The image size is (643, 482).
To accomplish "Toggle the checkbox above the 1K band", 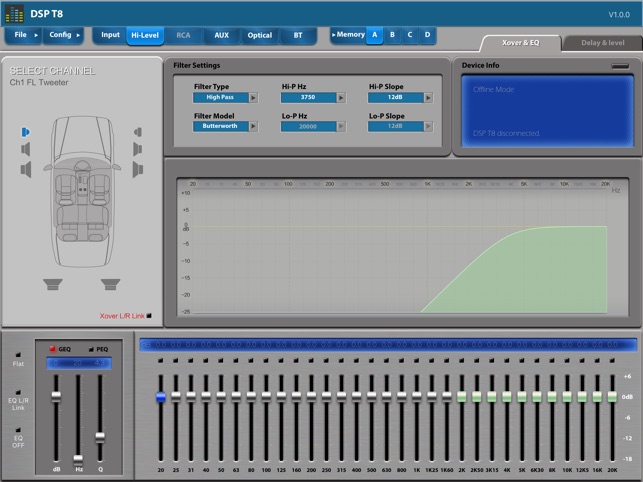I will click(x=417, y=361).
